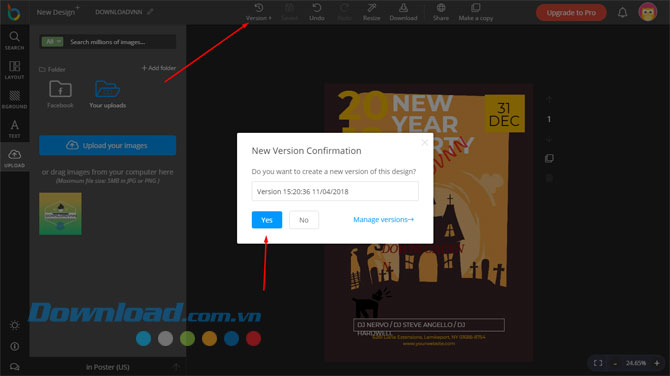The width and height of the screenshot is (670, 376).
Task: Edit the DOWNLOADVNN design name pencil icon
Action: [150, 12]
